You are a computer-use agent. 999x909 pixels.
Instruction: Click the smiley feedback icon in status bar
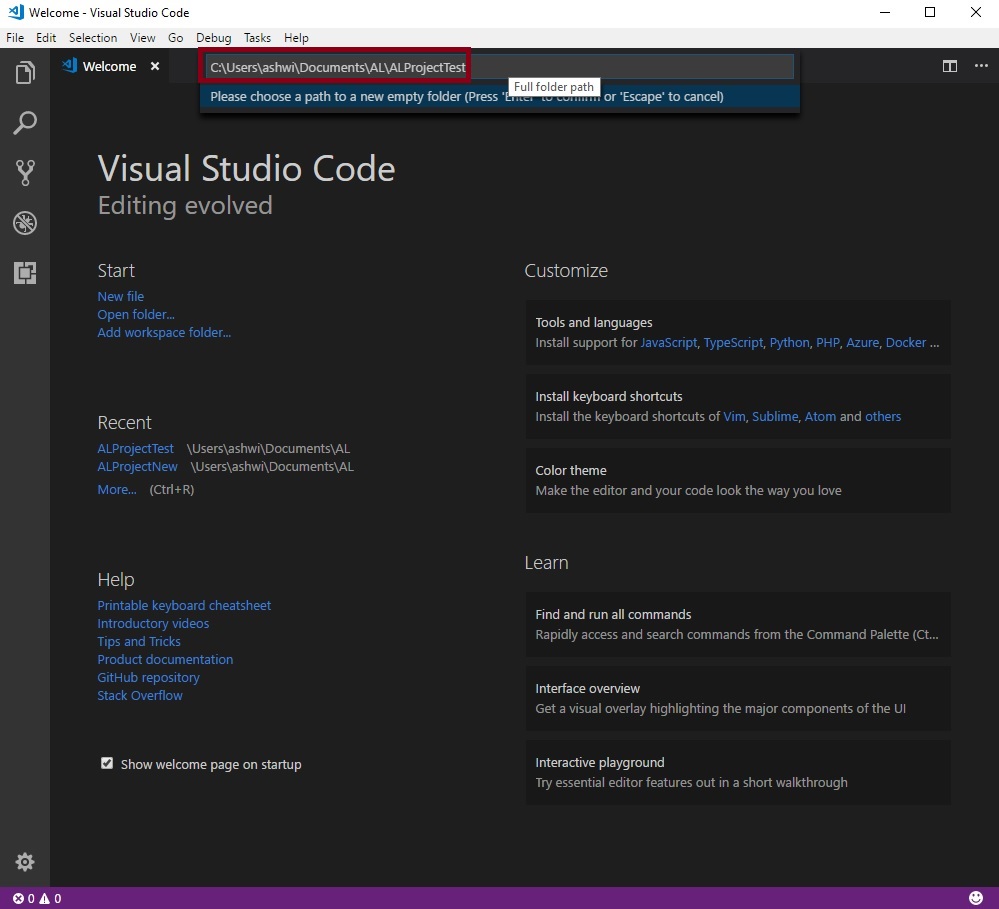tap(976, 898)
